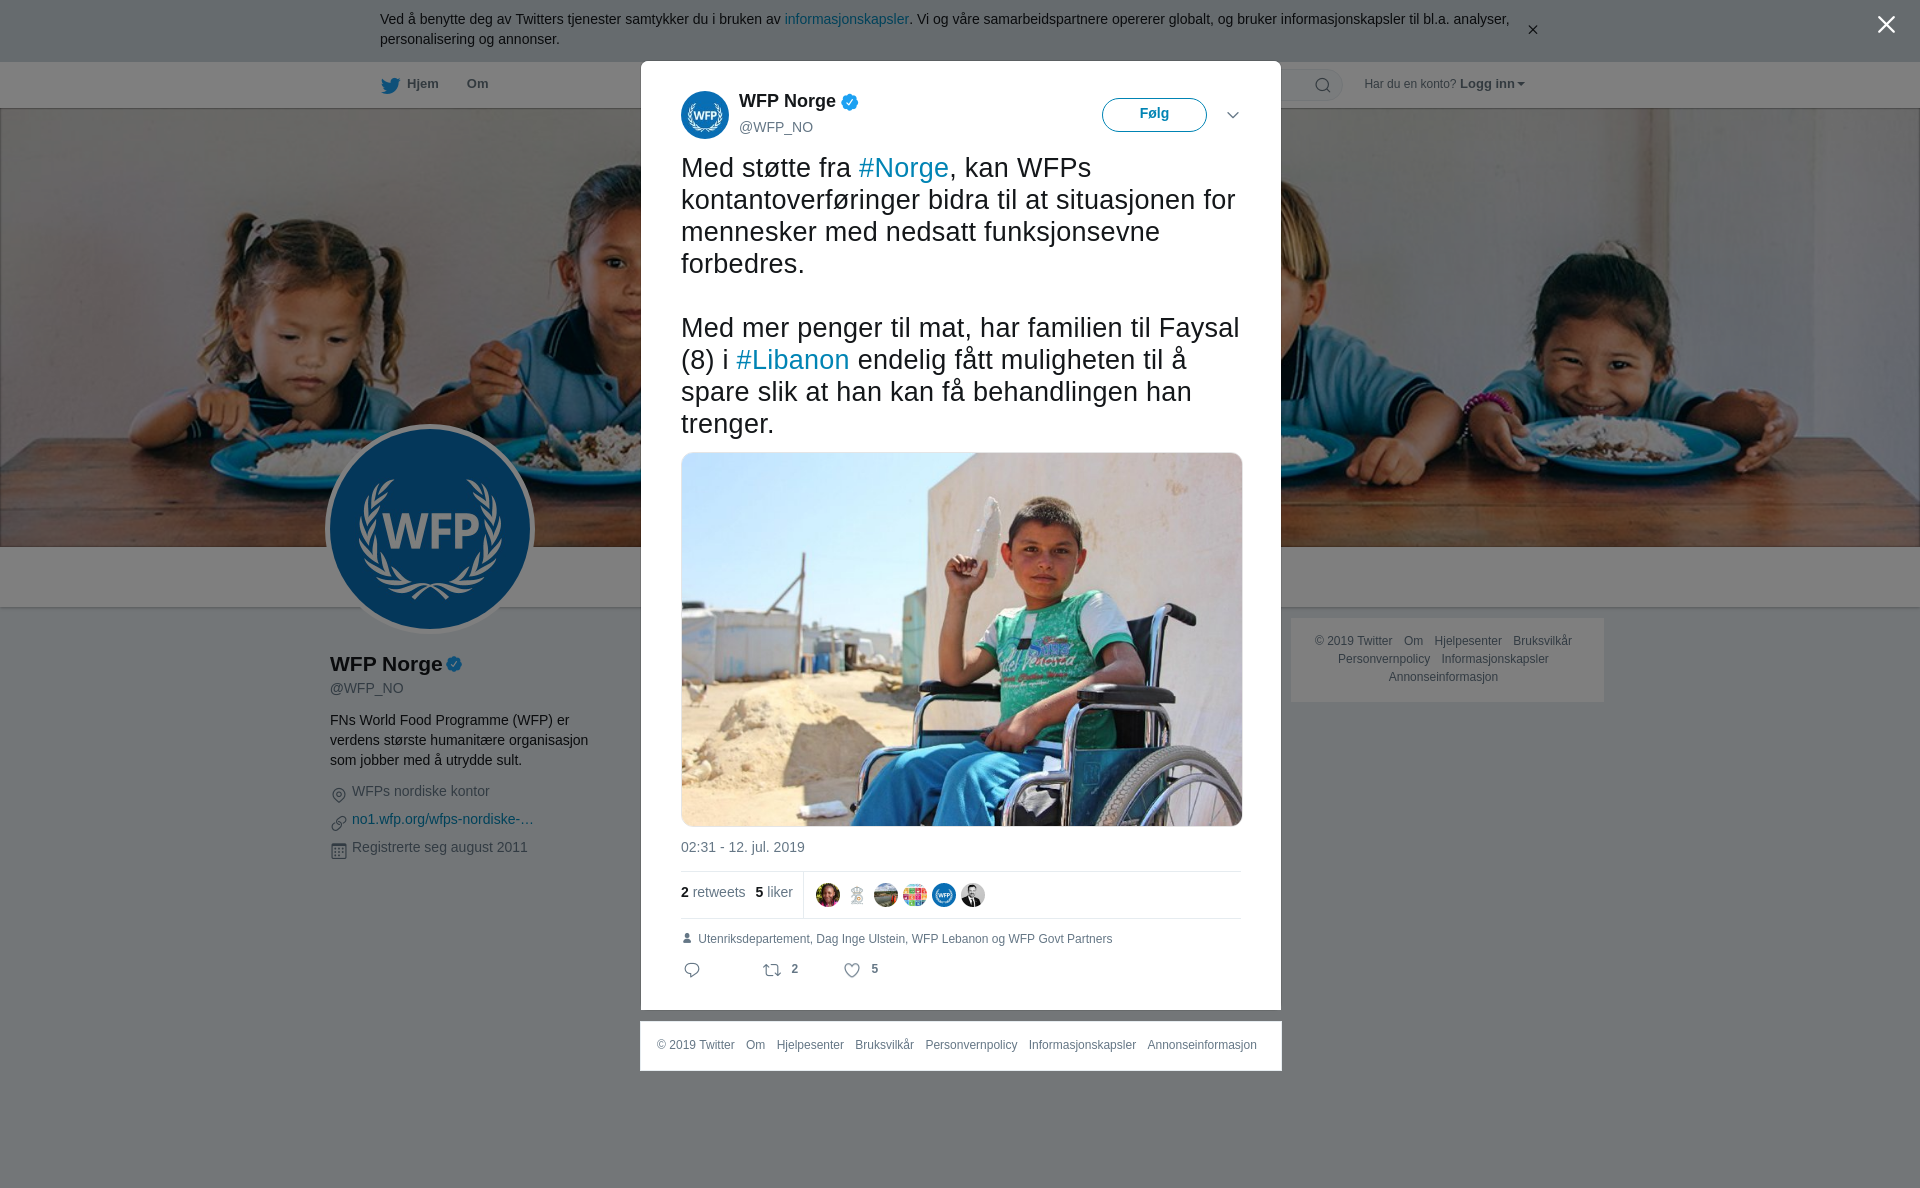Dismiss the cookie notice banner
The image size is (1920, 1188).
click(x=1532, y=30)
